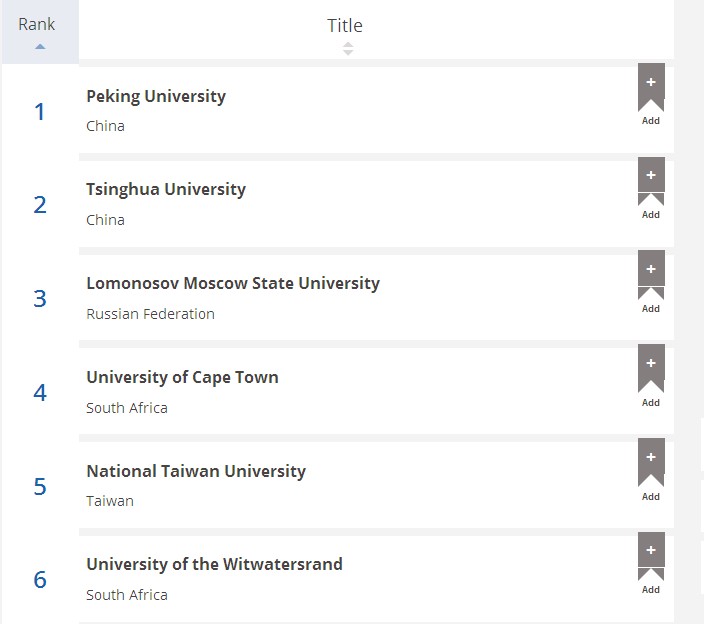Click Add label under Peking University bookmark
This screenshot has width=704, height=624.
click(x=651, y=121)
